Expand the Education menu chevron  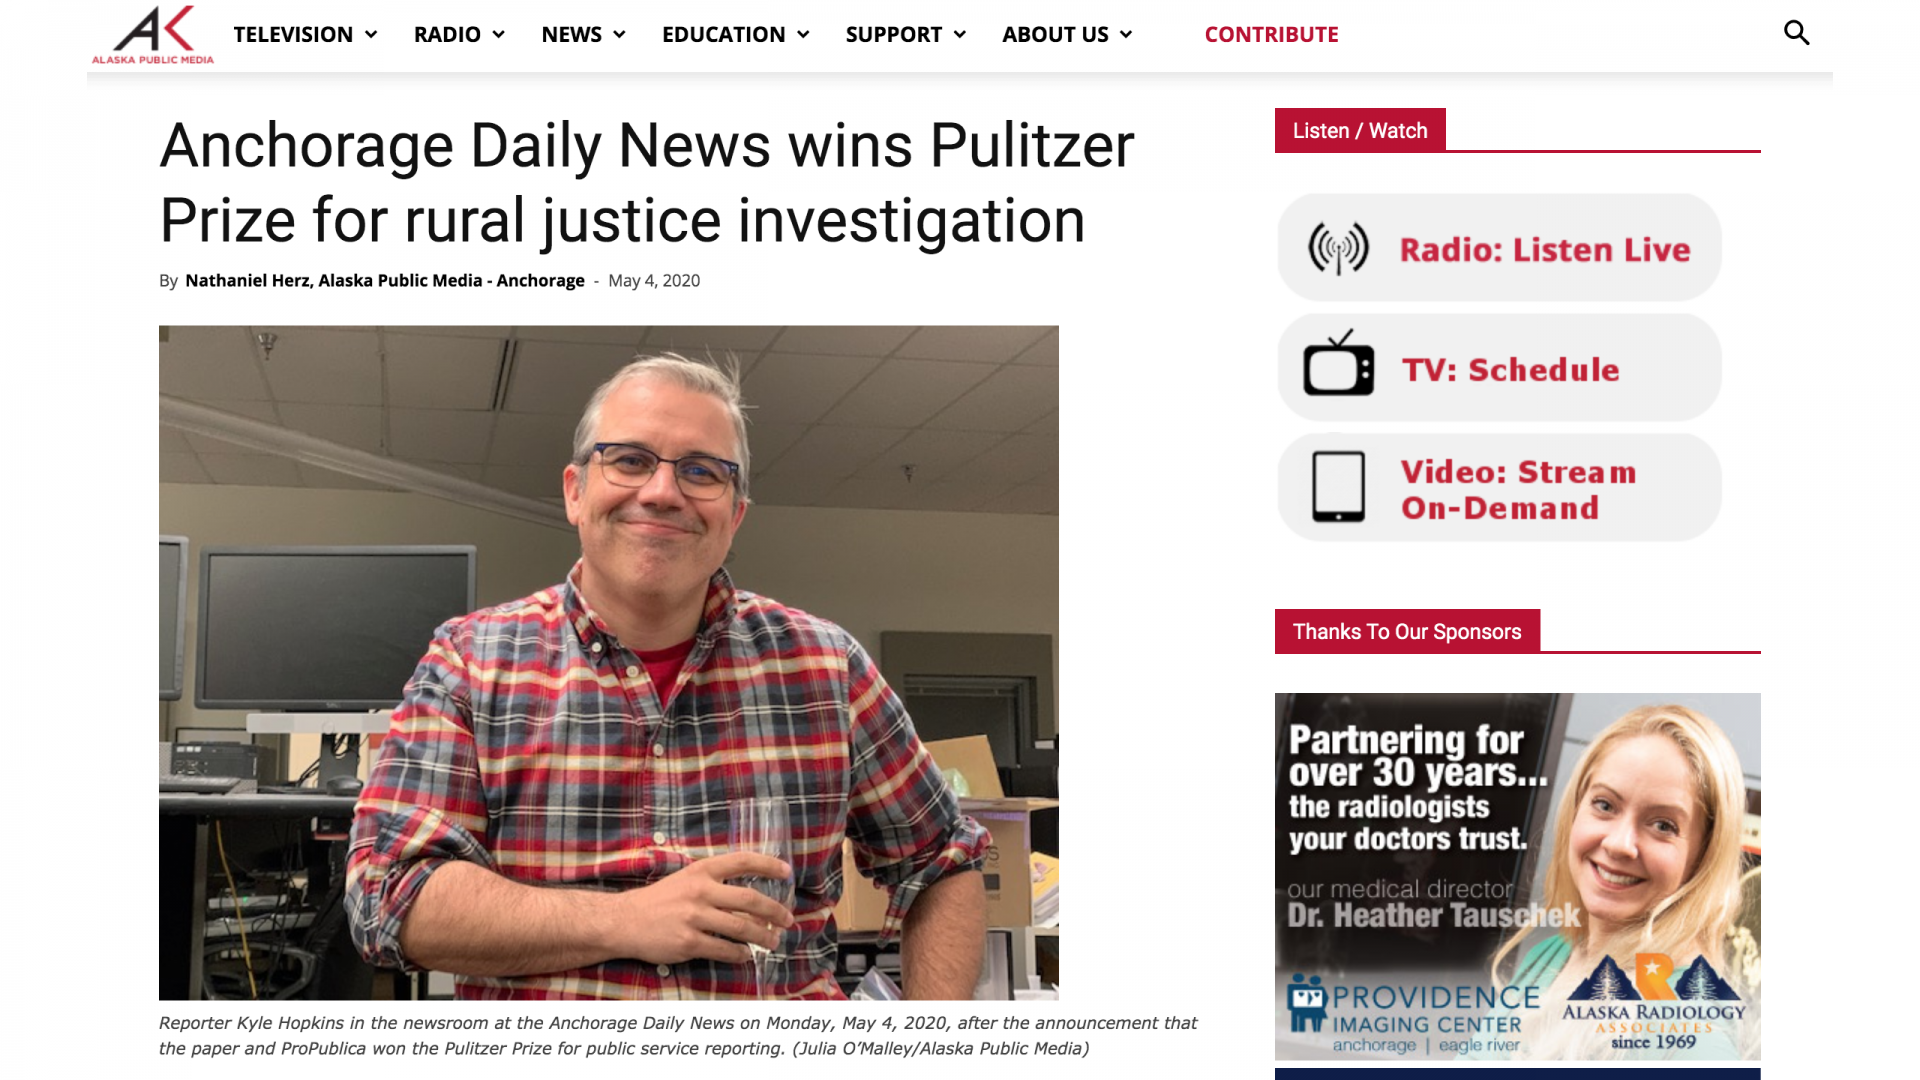coord(803,34)
